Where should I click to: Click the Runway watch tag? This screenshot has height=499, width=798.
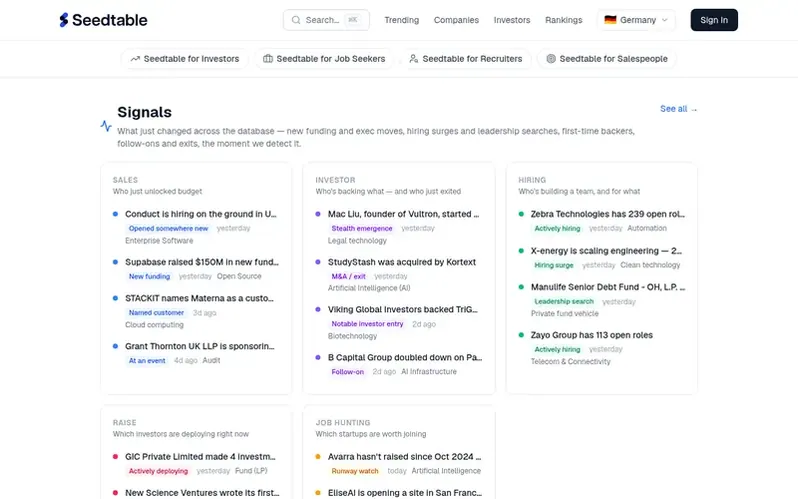(x=355, y=471)
